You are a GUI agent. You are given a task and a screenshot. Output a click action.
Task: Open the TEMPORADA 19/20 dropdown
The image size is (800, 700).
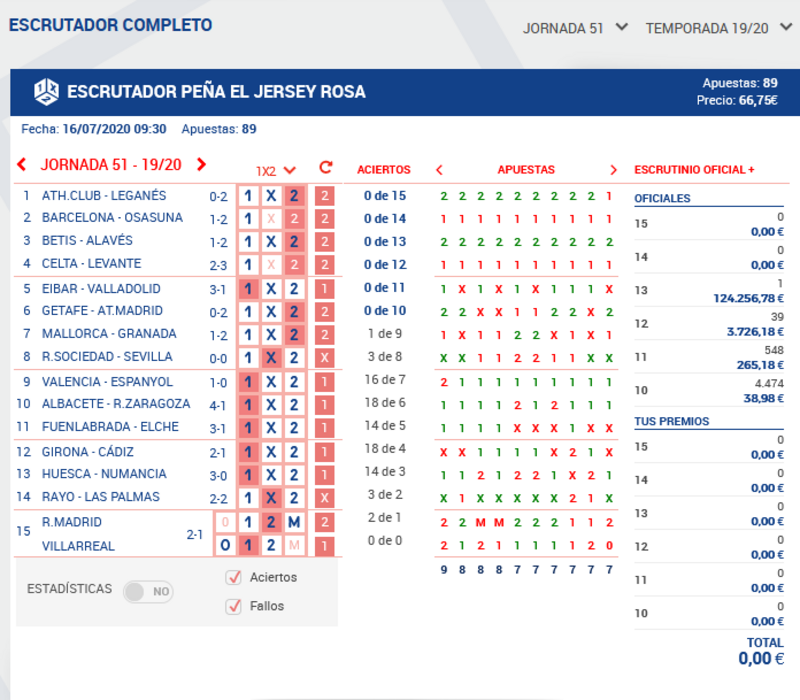[719, 28]
